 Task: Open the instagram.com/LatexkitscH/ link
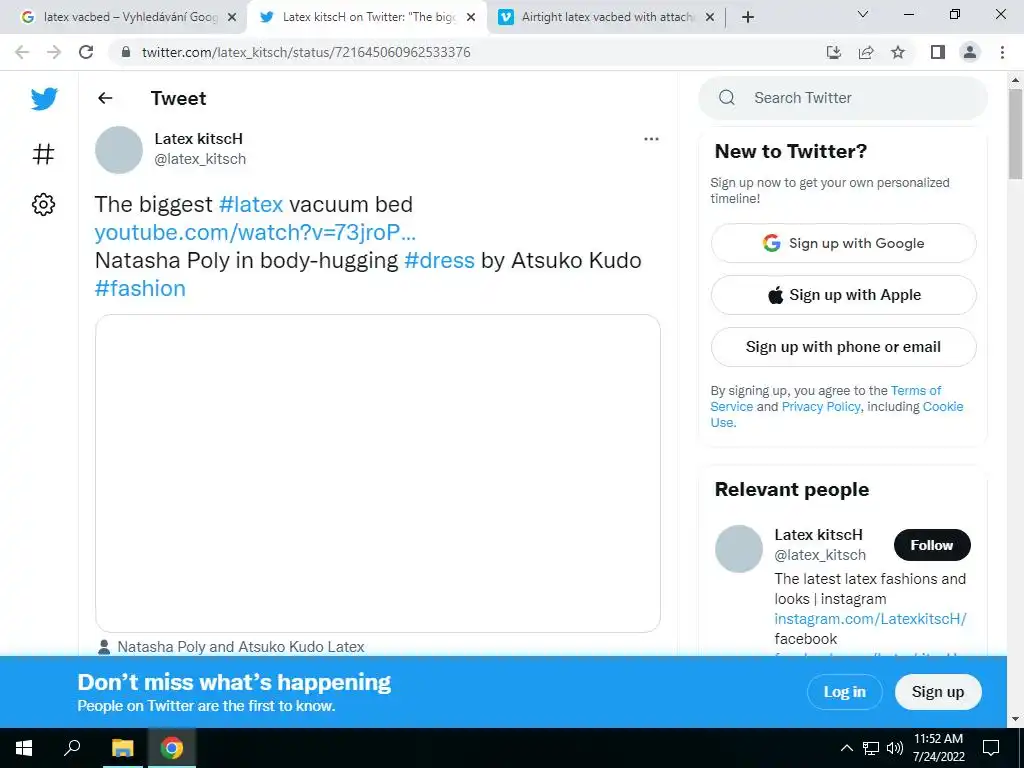click(870, 619)
